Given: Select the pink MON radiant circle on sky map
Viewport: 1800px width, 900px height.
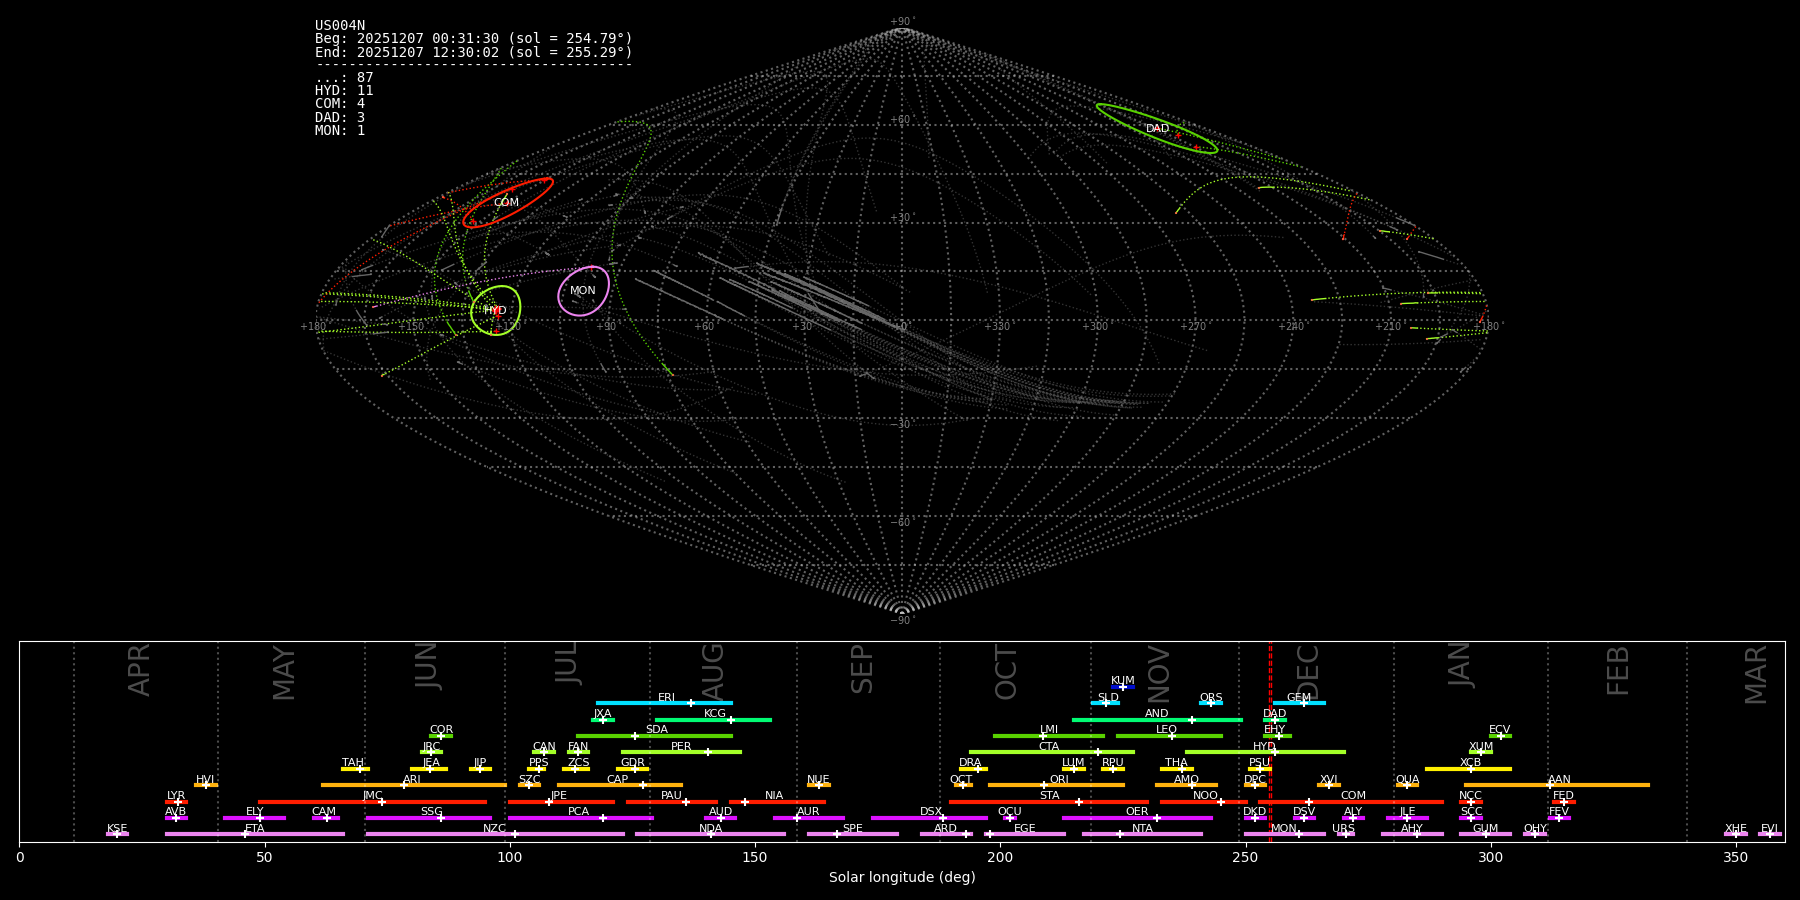Looking at the screenshot, I should pos(584,291).
